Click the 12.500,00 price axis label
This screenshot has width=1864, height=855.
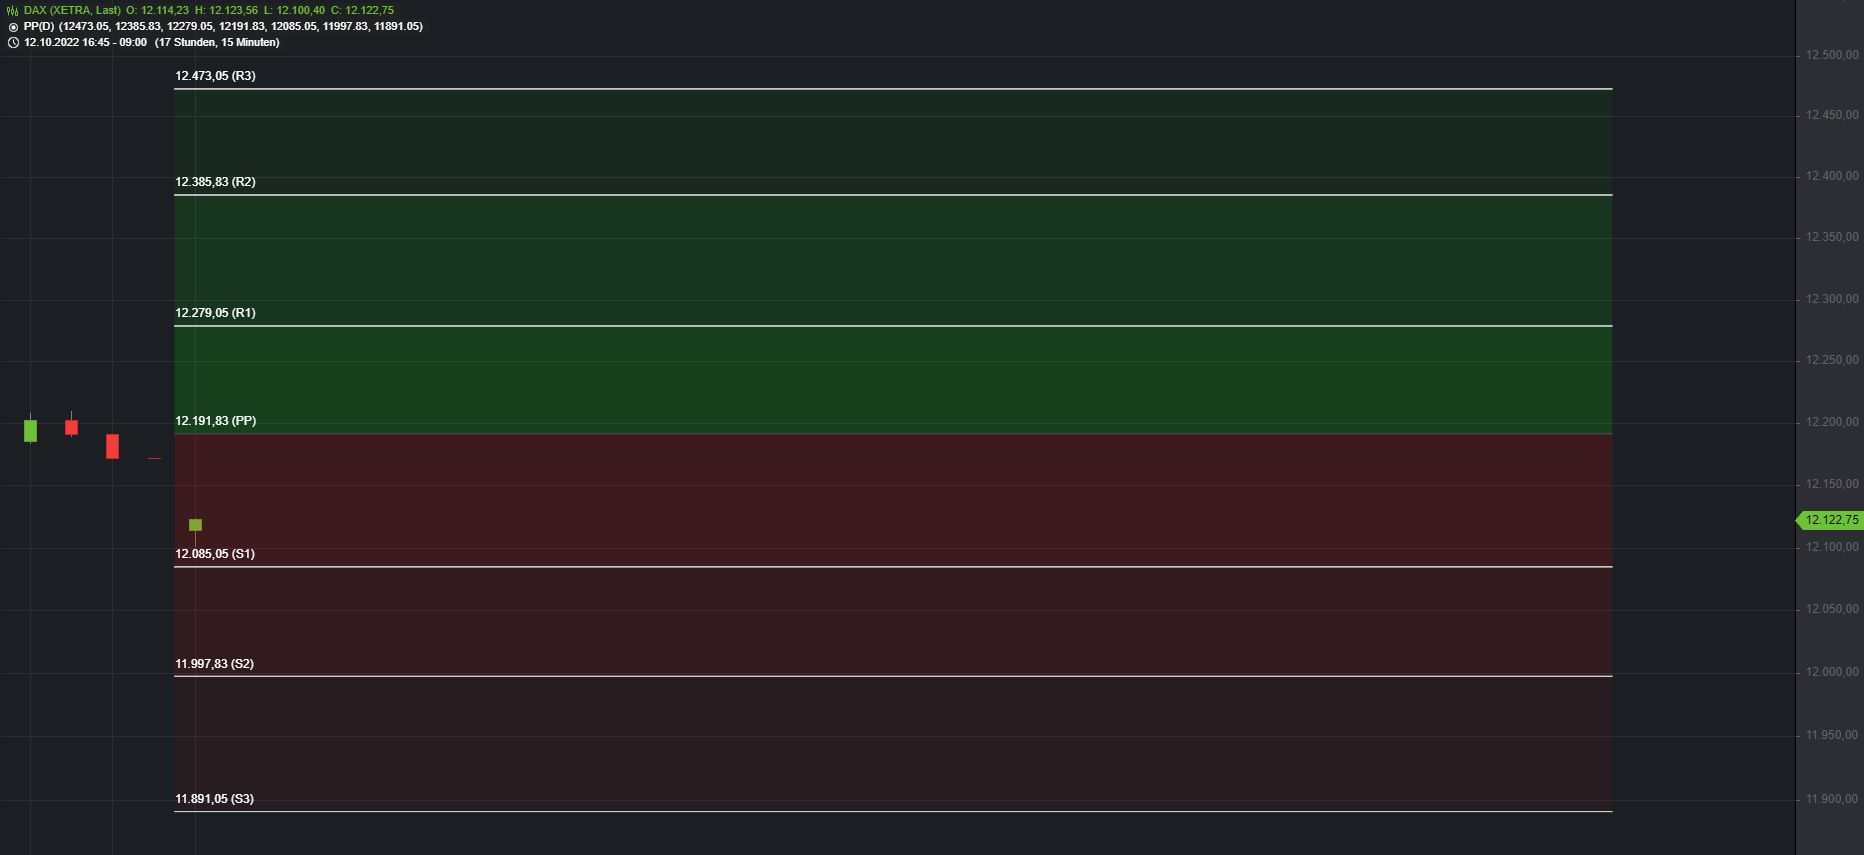[1832, 55]
